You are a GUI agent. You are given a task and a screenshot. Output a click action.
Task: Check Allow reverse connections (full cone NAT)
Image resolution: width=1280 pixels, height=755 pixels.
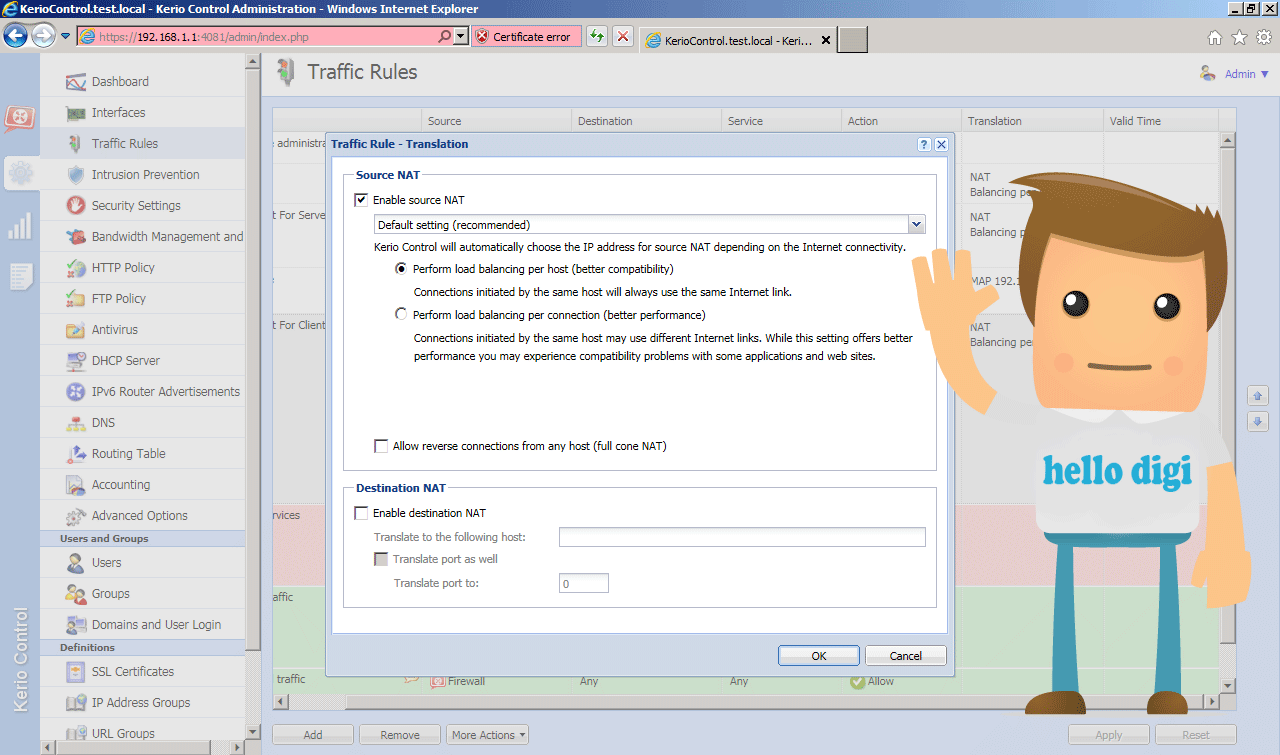[x=381, y=446]
